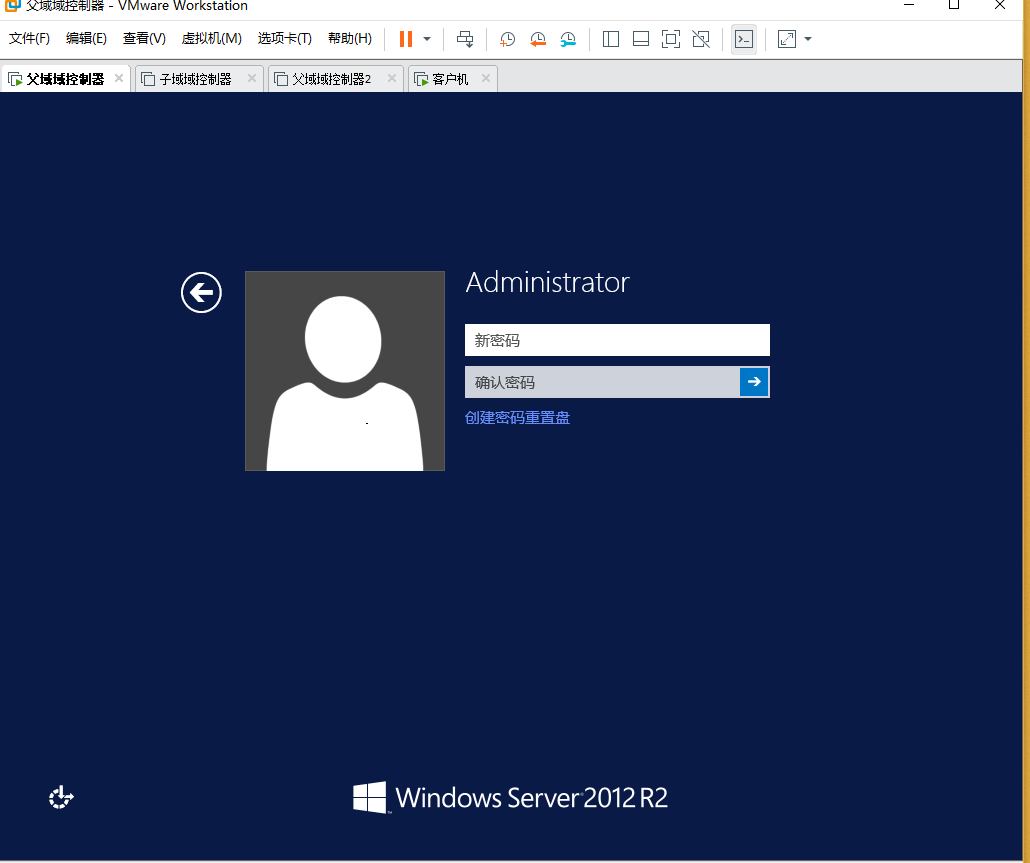Image resolution: width=1030 pixels, height=863 pixels.
Task: Open the snapshot manager
Action: coord(568,39)
